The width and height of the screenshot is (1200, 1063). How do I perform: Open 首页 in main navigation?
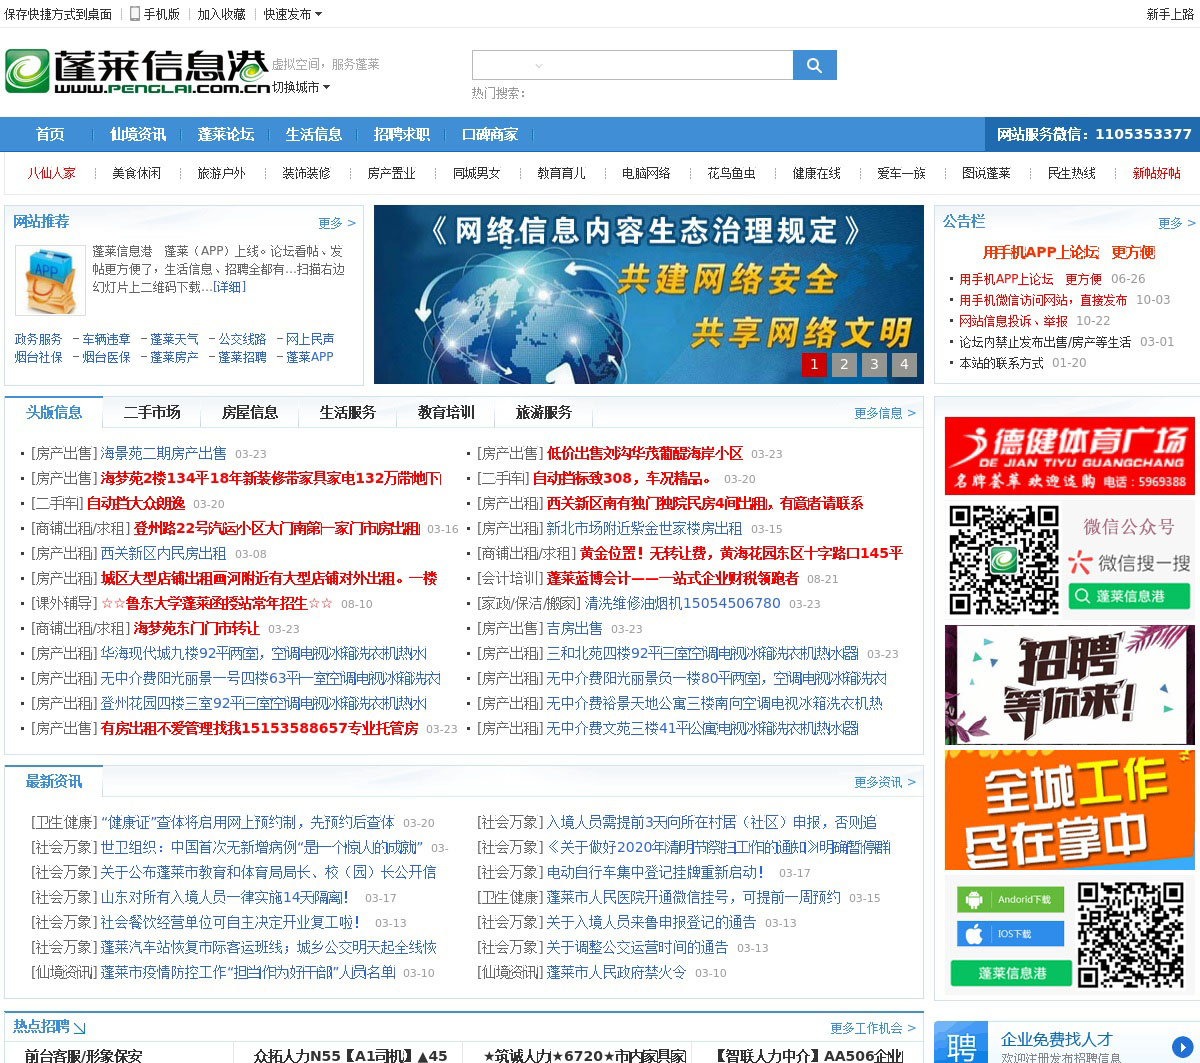coord(50,134)
